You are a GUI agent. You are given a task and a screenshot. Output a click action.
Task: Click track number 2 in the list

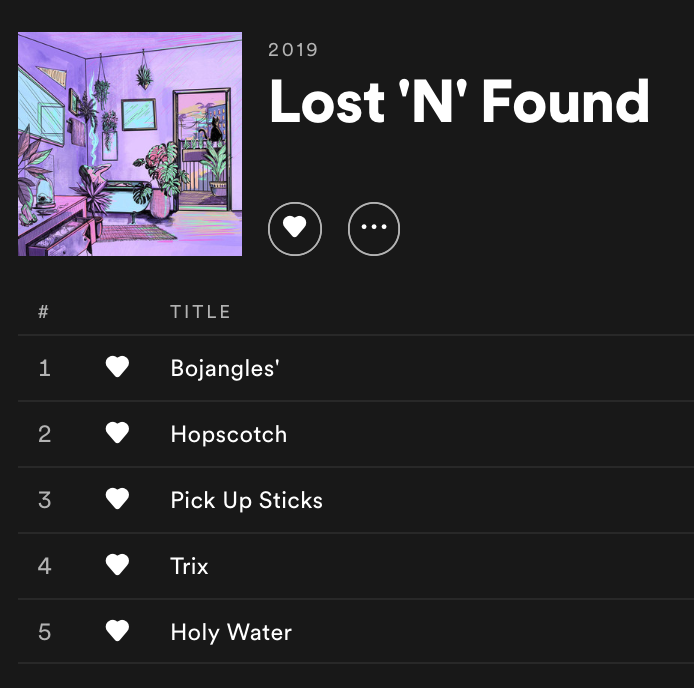(x=44, y=434)
